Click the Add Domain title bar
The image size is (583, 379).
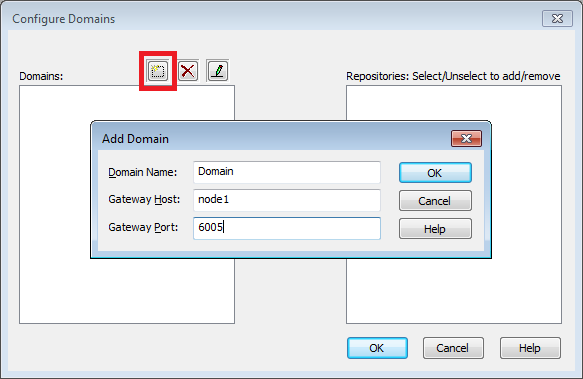pyautogui.click(x=271, y=138)
